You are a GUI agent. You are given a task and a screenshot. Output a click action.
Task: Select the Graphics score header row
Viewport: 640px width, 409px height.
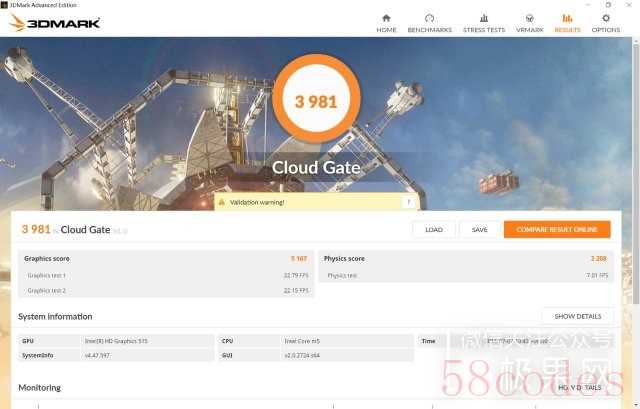(164, 258)
